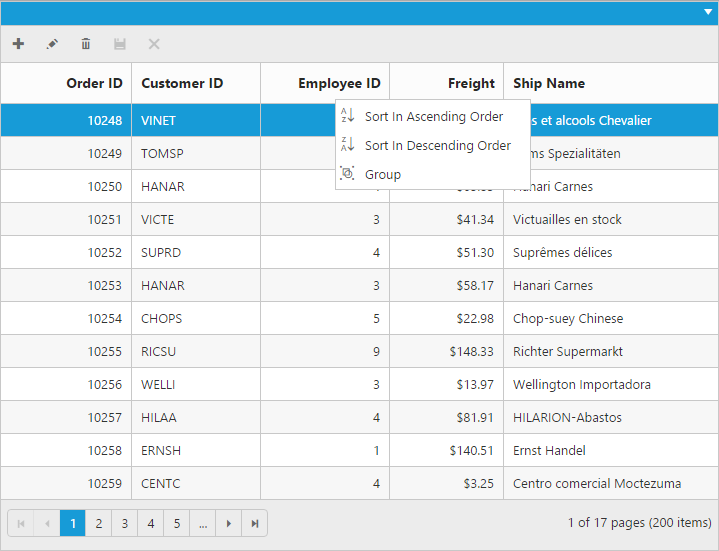Go to next page arrow
This screenshot has height=551, width=719.
pyautogui.click(x=229, y=523)
